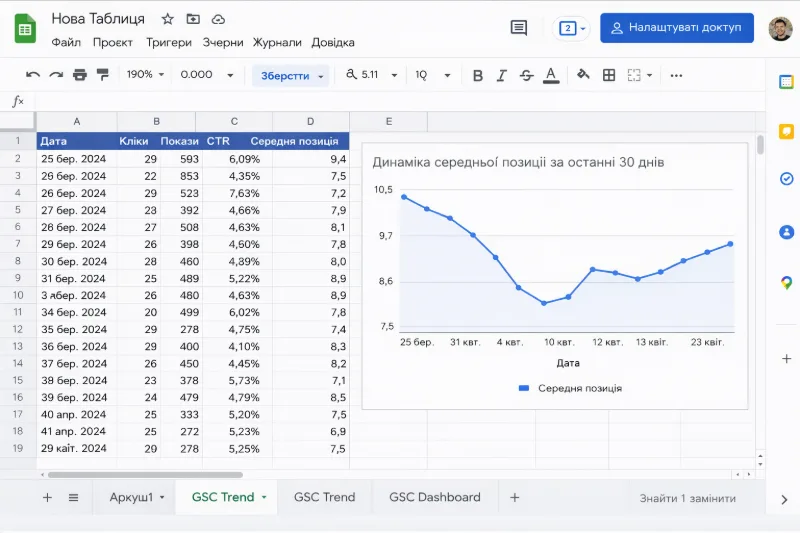Screen dimensions: 800x533
Task: Toggle bold formatting
Action: click(478, 75)
